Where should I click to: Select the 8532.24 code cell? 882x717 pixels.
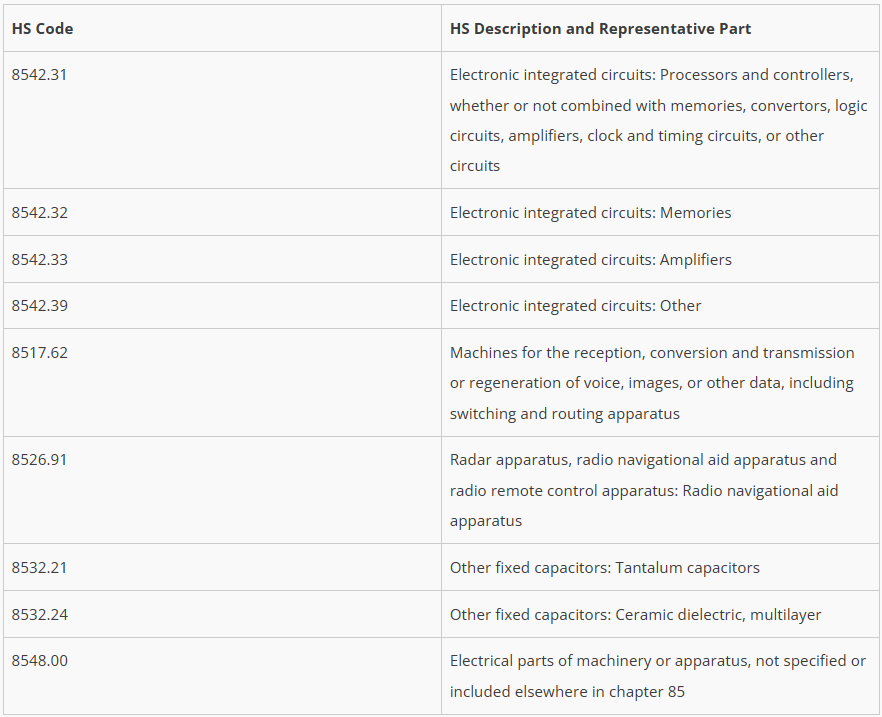click(x=40, y=614)
